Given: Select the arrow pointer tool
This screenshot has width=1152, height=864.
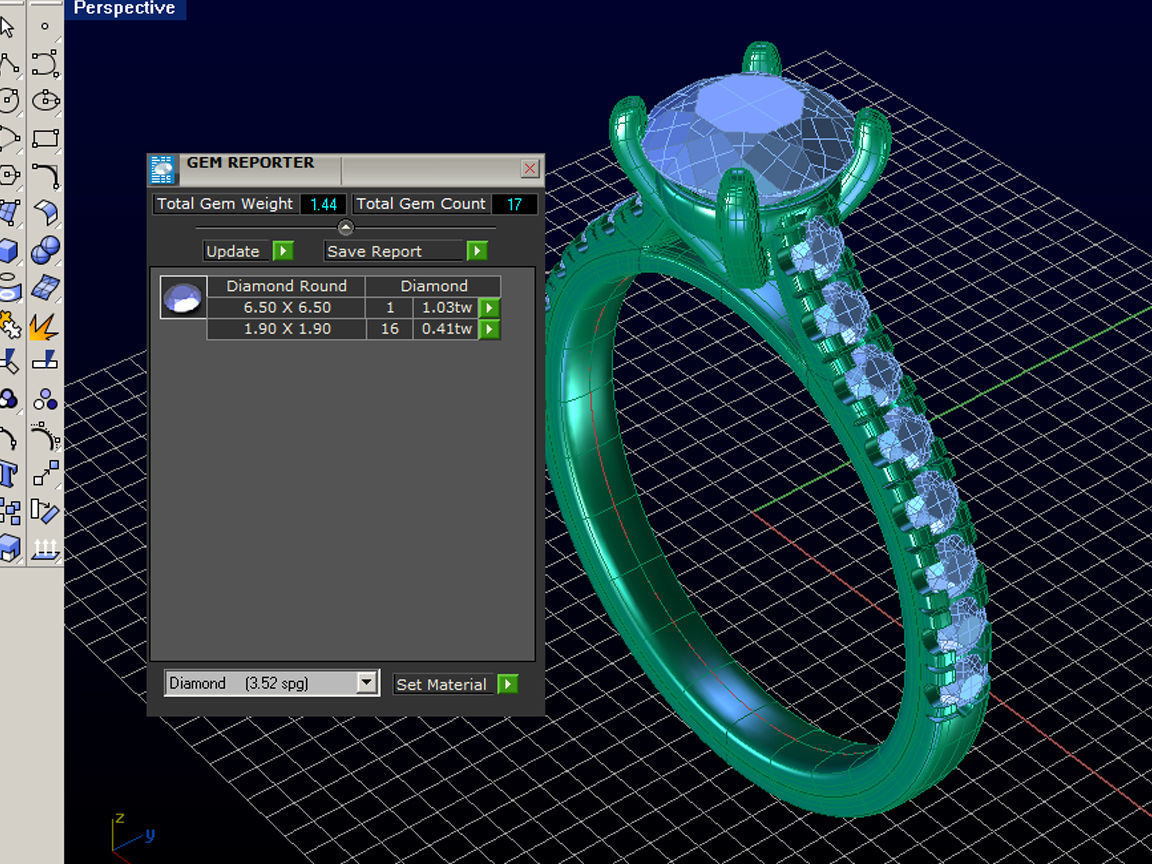Looking at the screenshot, I should pos(7,26).
